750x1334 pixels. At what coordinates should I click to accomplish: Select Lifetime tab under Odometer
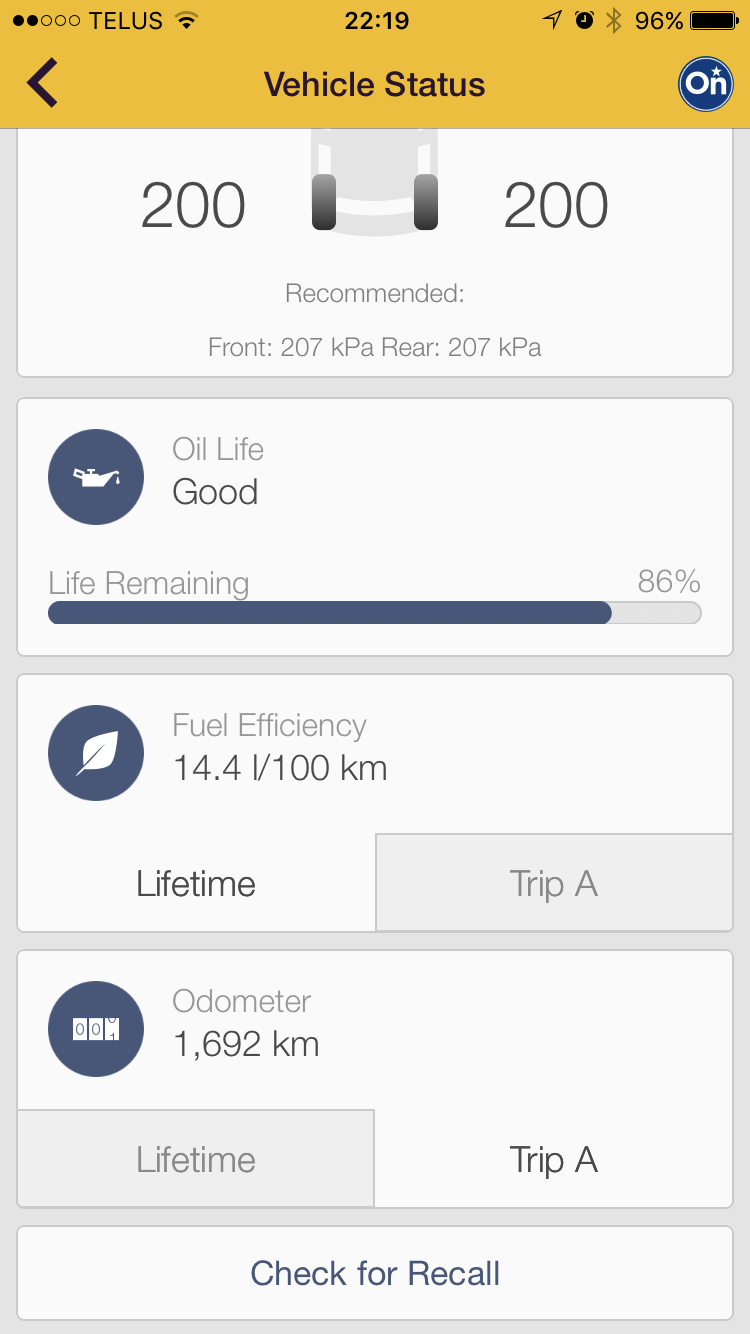pos(196,1160)
